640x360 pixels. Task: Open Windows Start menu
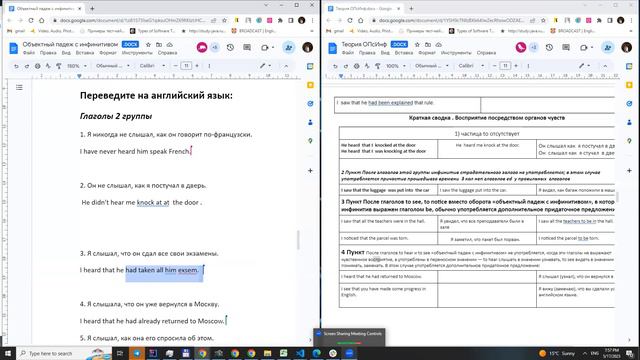pos(8,353)
